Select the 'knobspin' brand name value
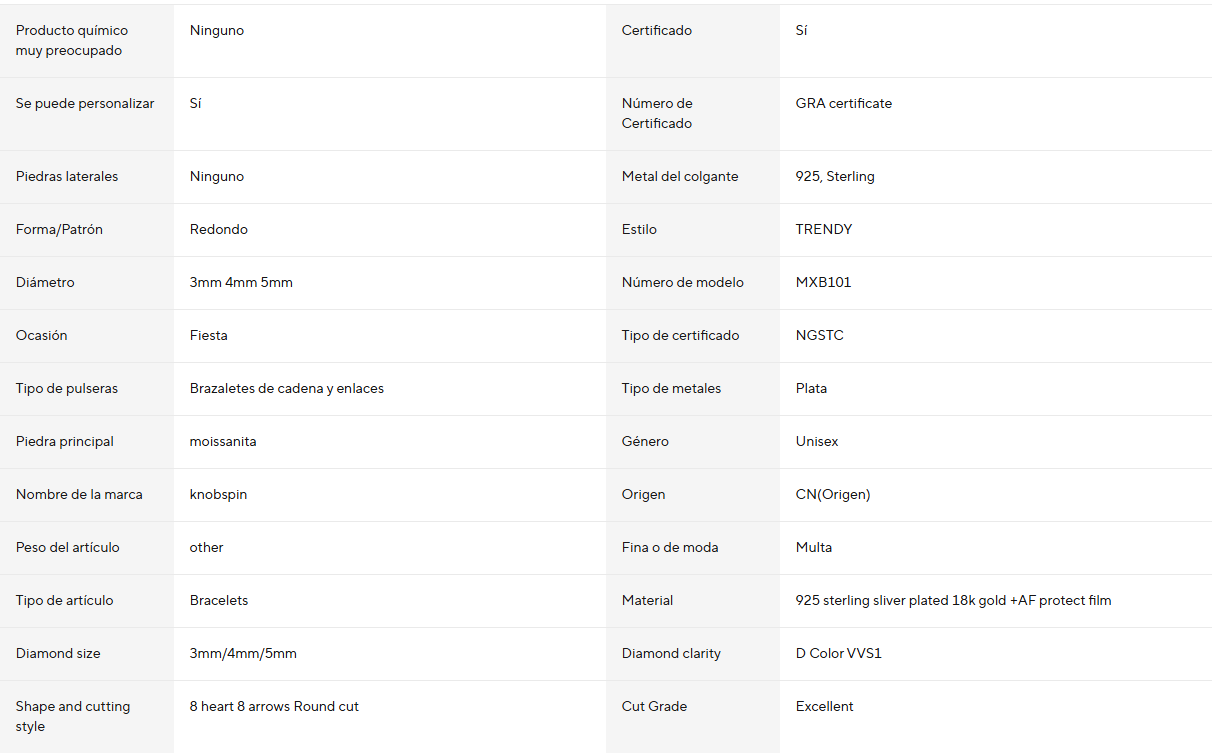Image resolution: width=1214 pixels, height=753 pixels. [218, 494]
